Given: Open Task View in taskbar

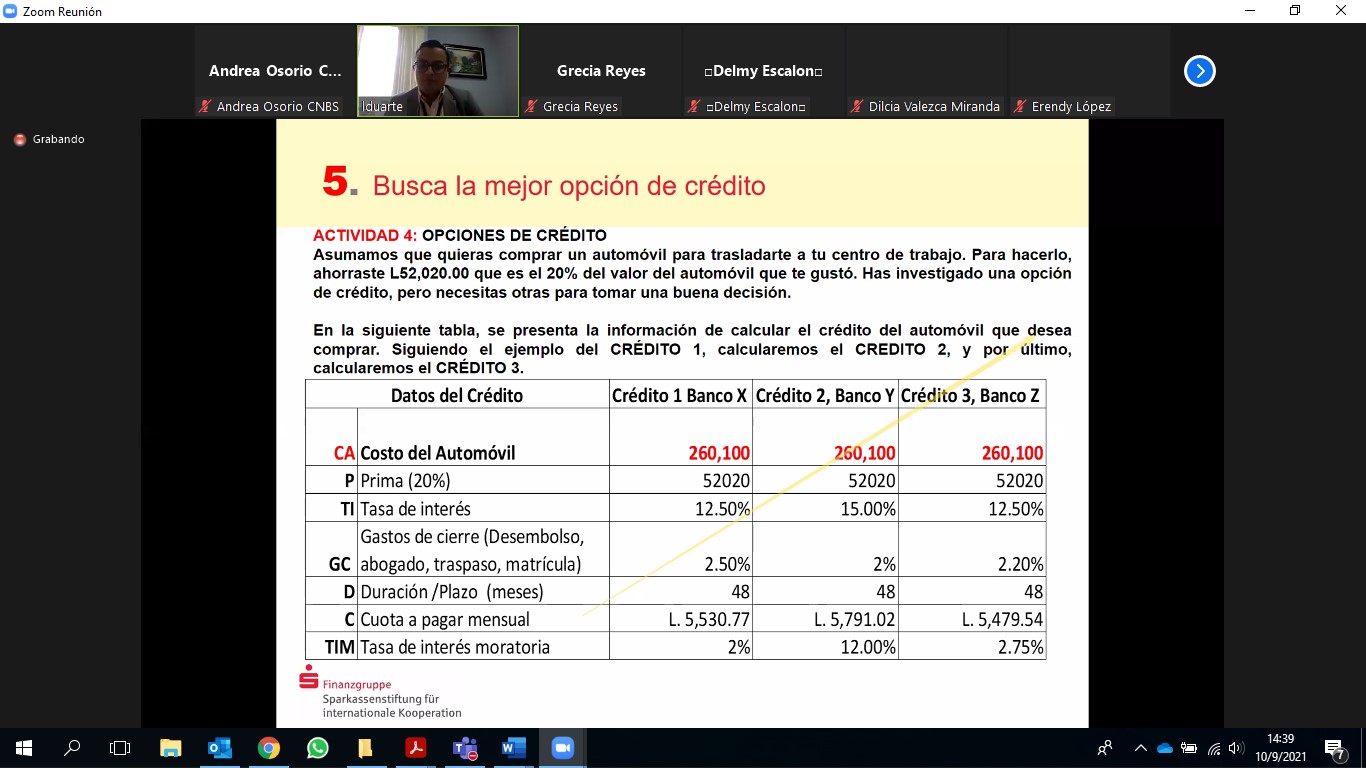Looking at the screenshot, I should pos(120,748).
